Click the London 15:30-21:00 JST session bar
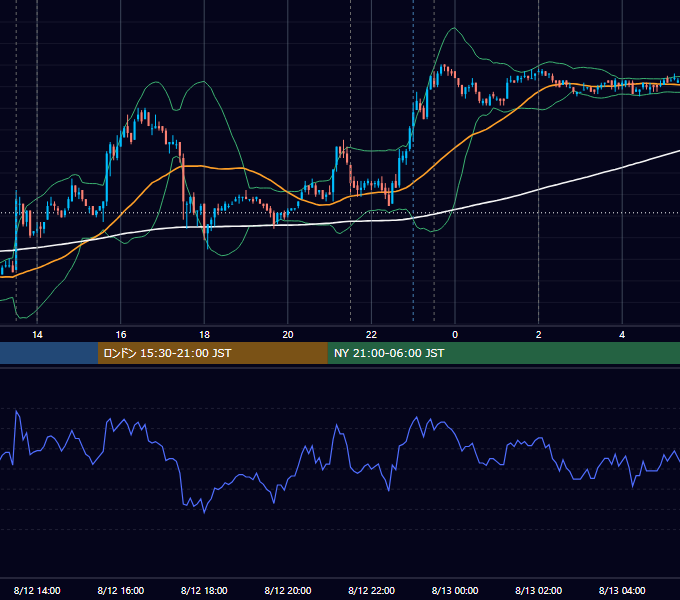This screenshot has width=680, height=600. click(x=212, y=353)
